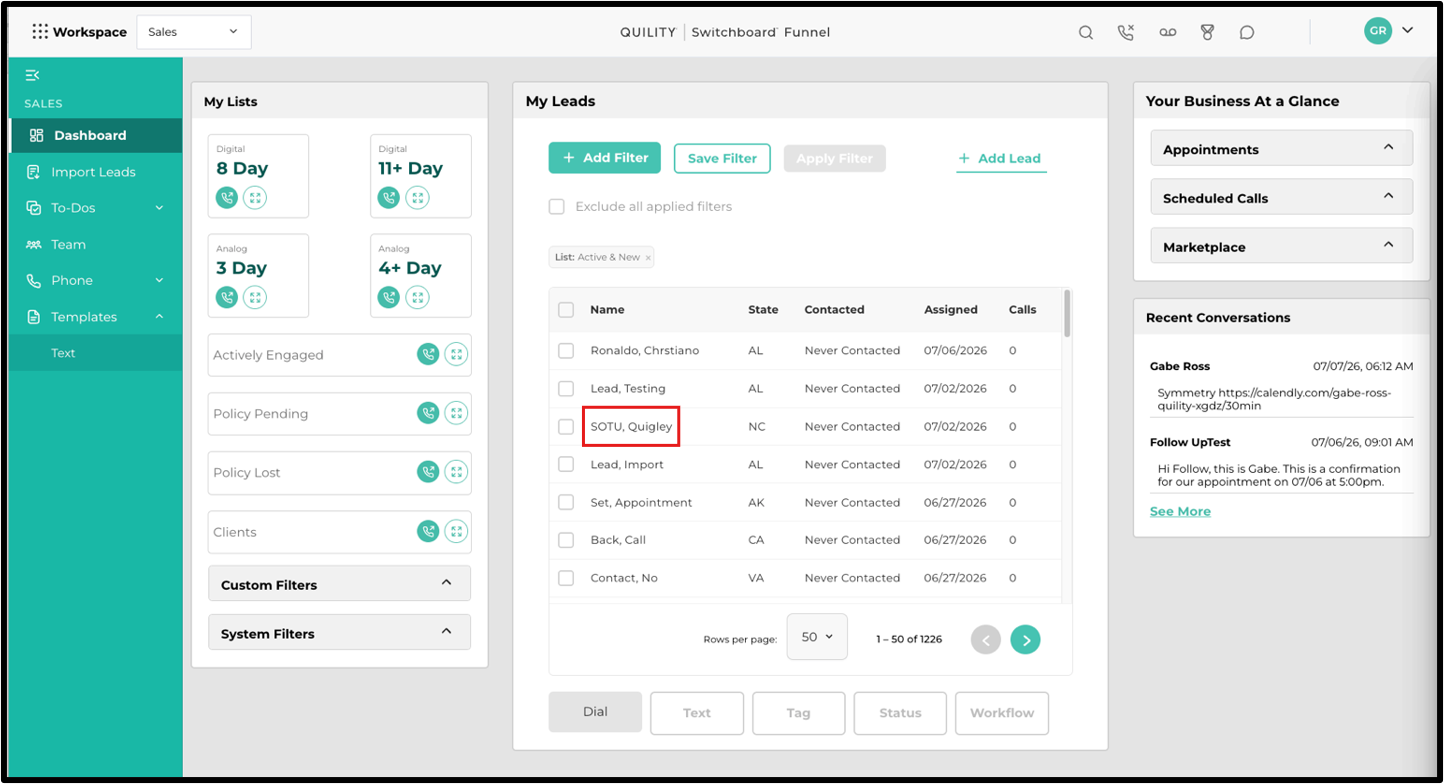This screenshot has width=1444, height=784.
Task: Open the chat bubble icon in header
Action: tap(1247, 32)
